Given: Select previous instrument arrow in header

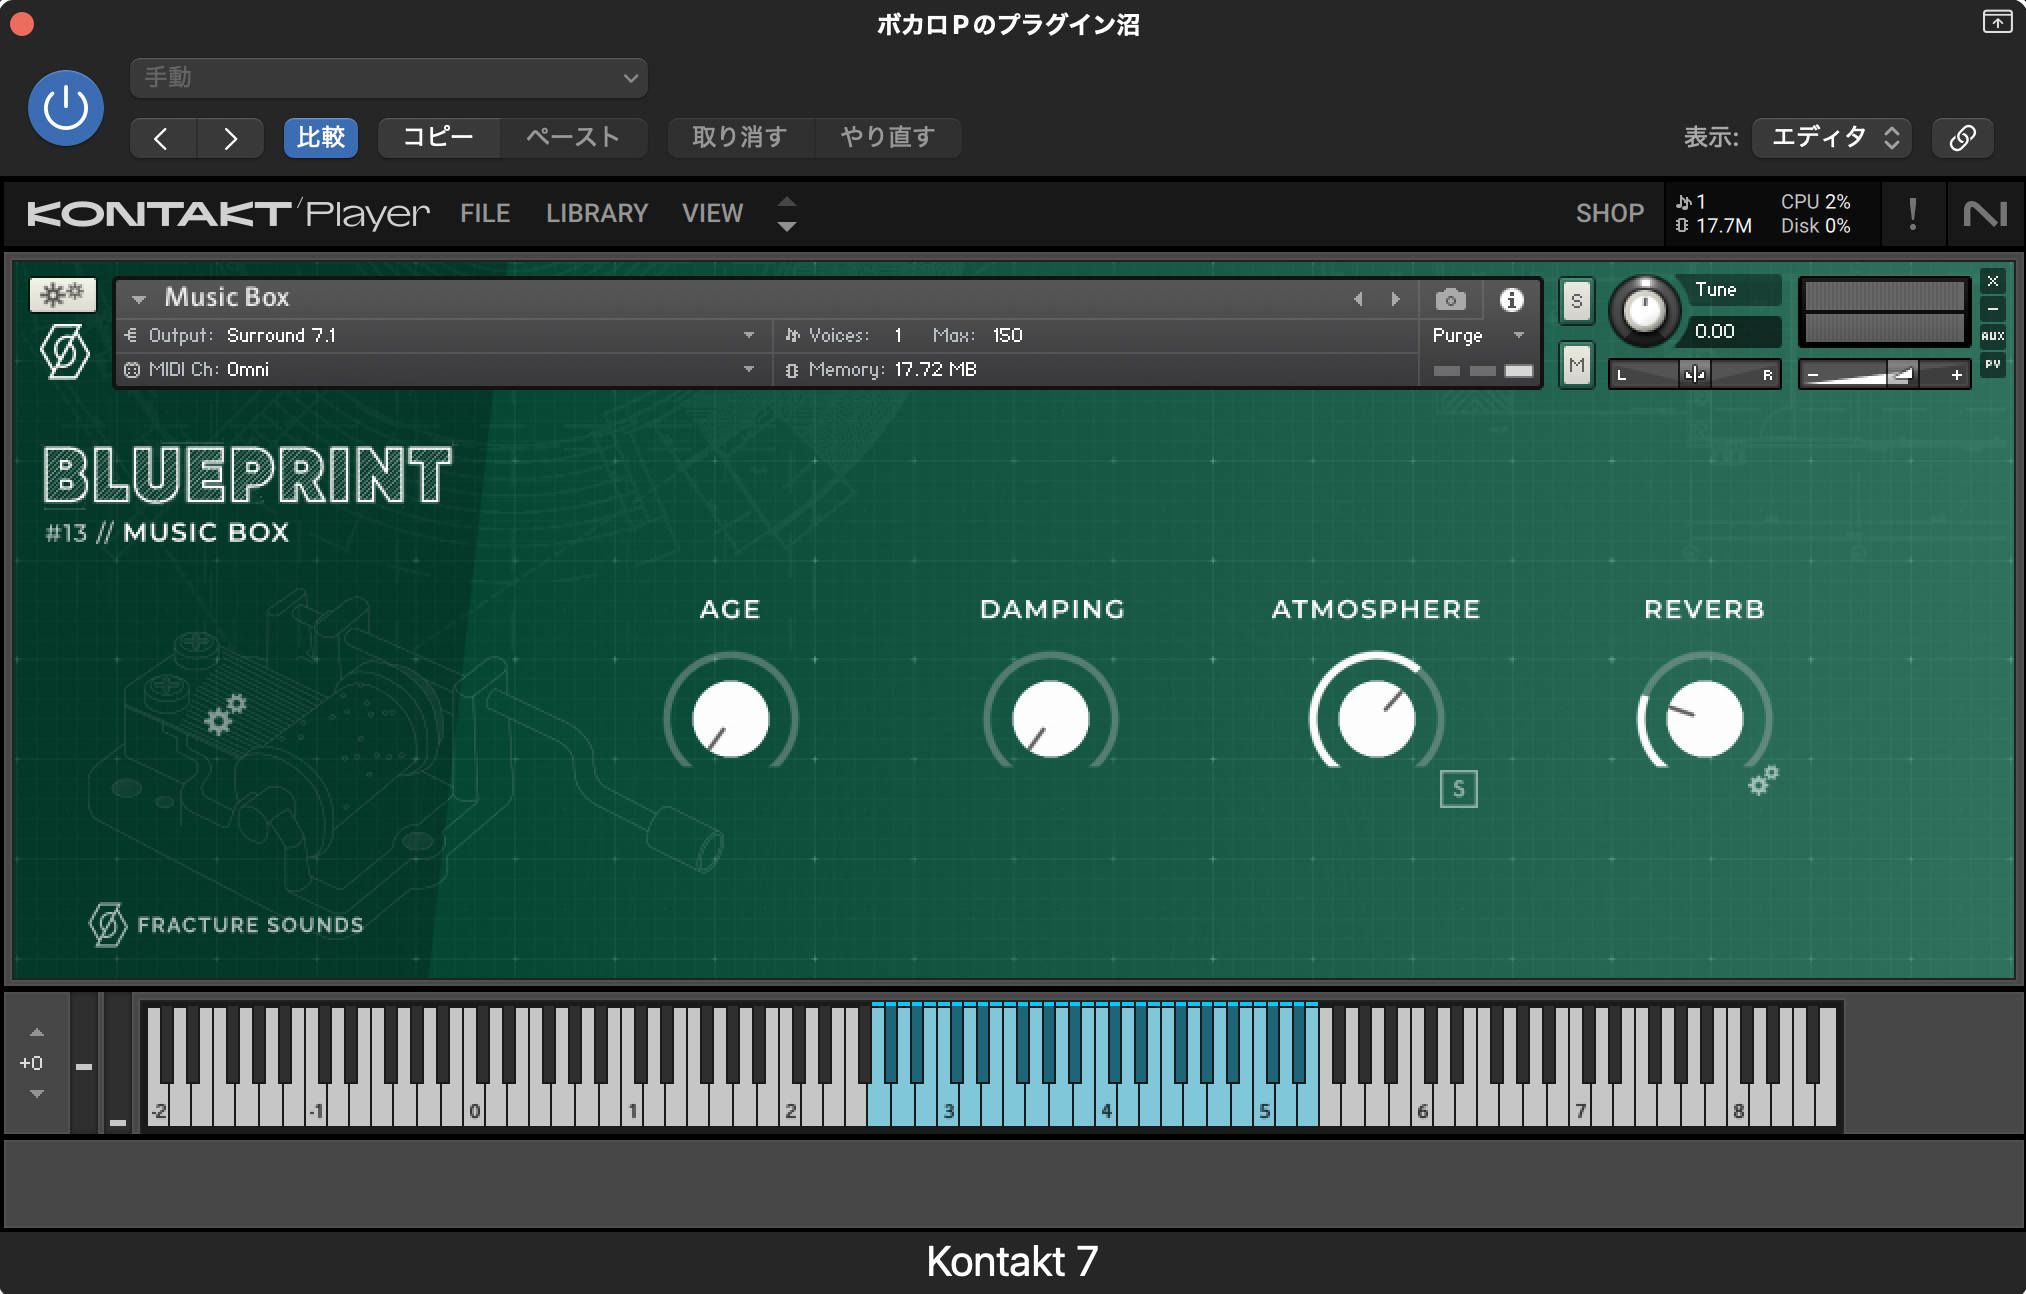Looking at the screenshot, I should tap(1358, 299).
